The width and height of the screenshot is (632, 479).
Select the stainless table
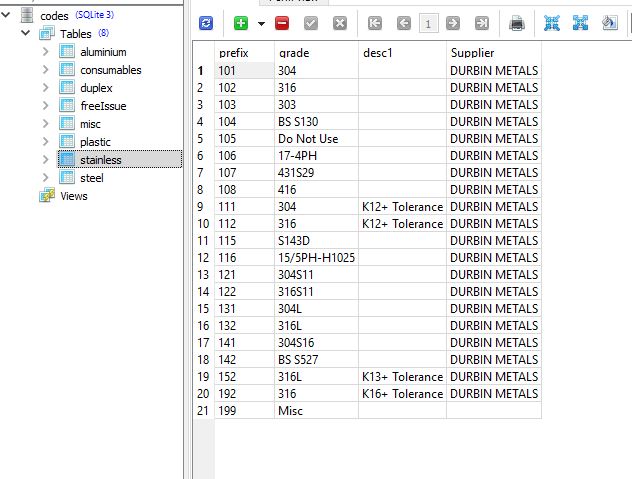101,160
